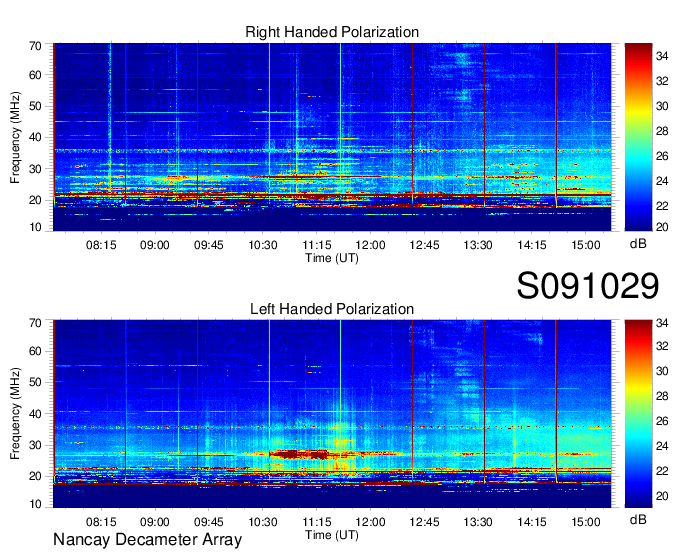Click the "13:30" time tick of Left Handed plot
The width and height of the screenshot is (680, 552).
478,522
